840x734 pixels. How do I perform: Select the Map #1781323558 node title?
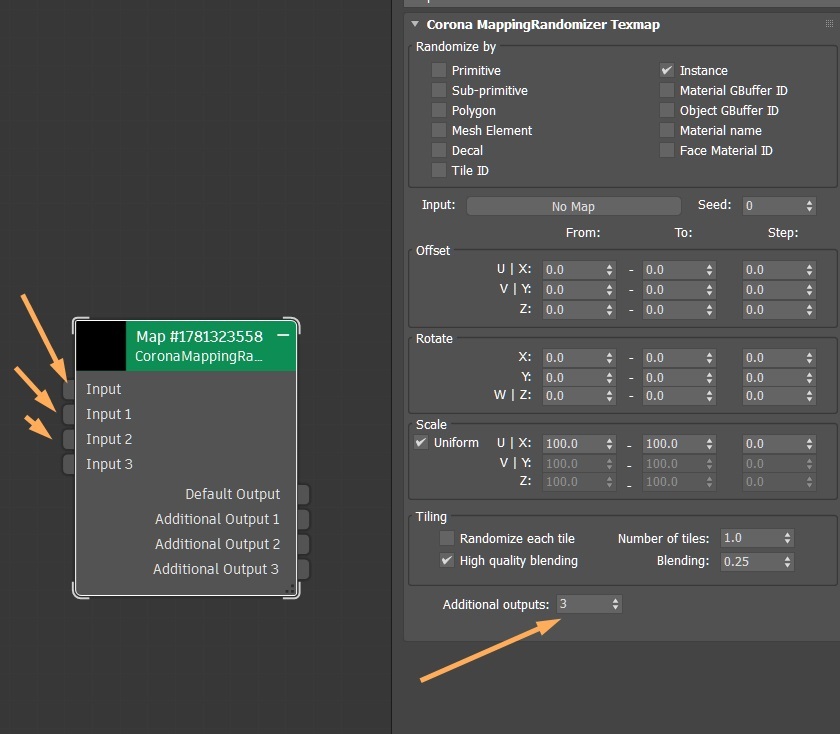tap(199, 336)
